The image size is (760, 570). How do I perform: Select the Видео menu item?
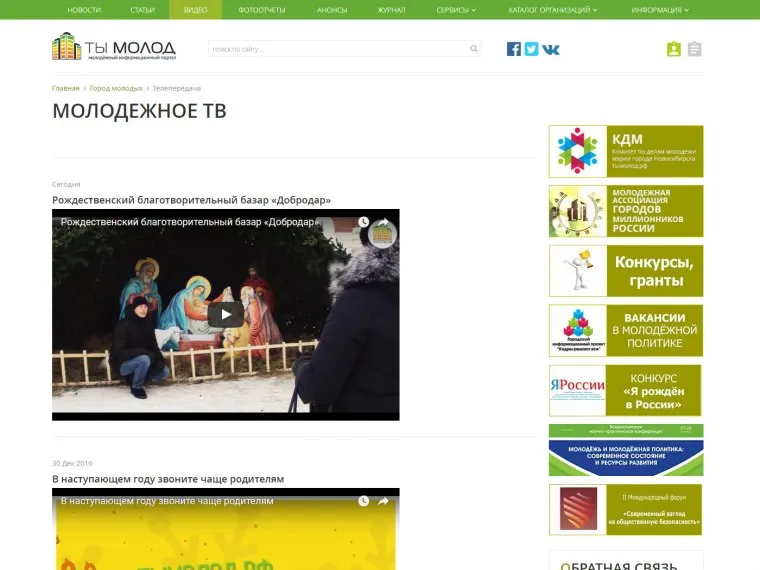pyautogui.click(x=195, y=10)
